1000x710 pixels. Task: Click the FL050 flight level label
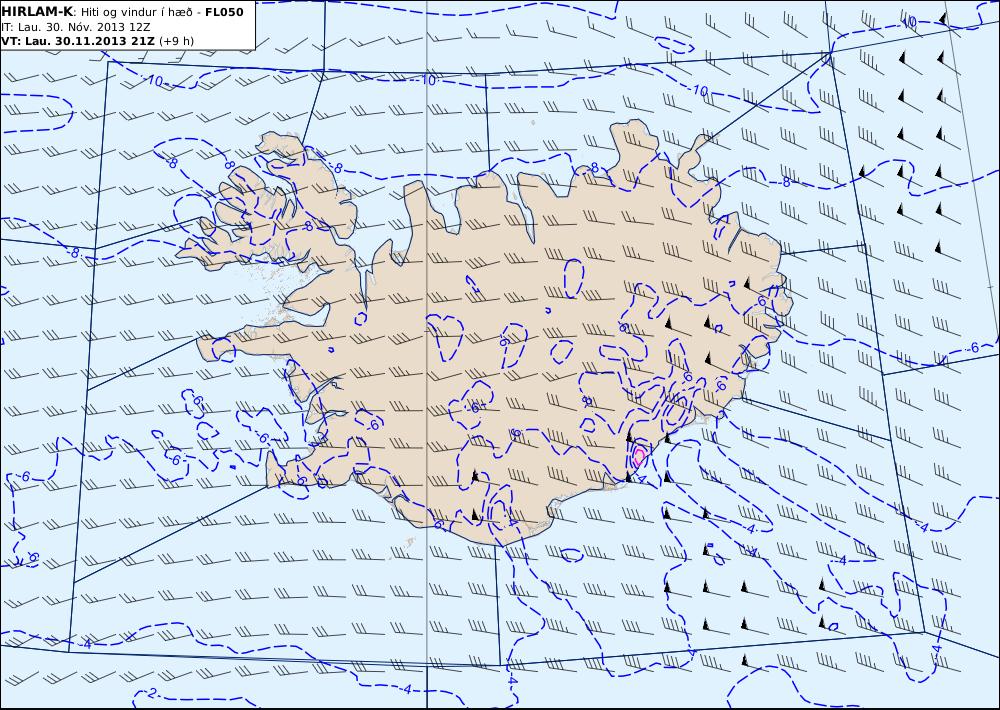coord(224,12)
